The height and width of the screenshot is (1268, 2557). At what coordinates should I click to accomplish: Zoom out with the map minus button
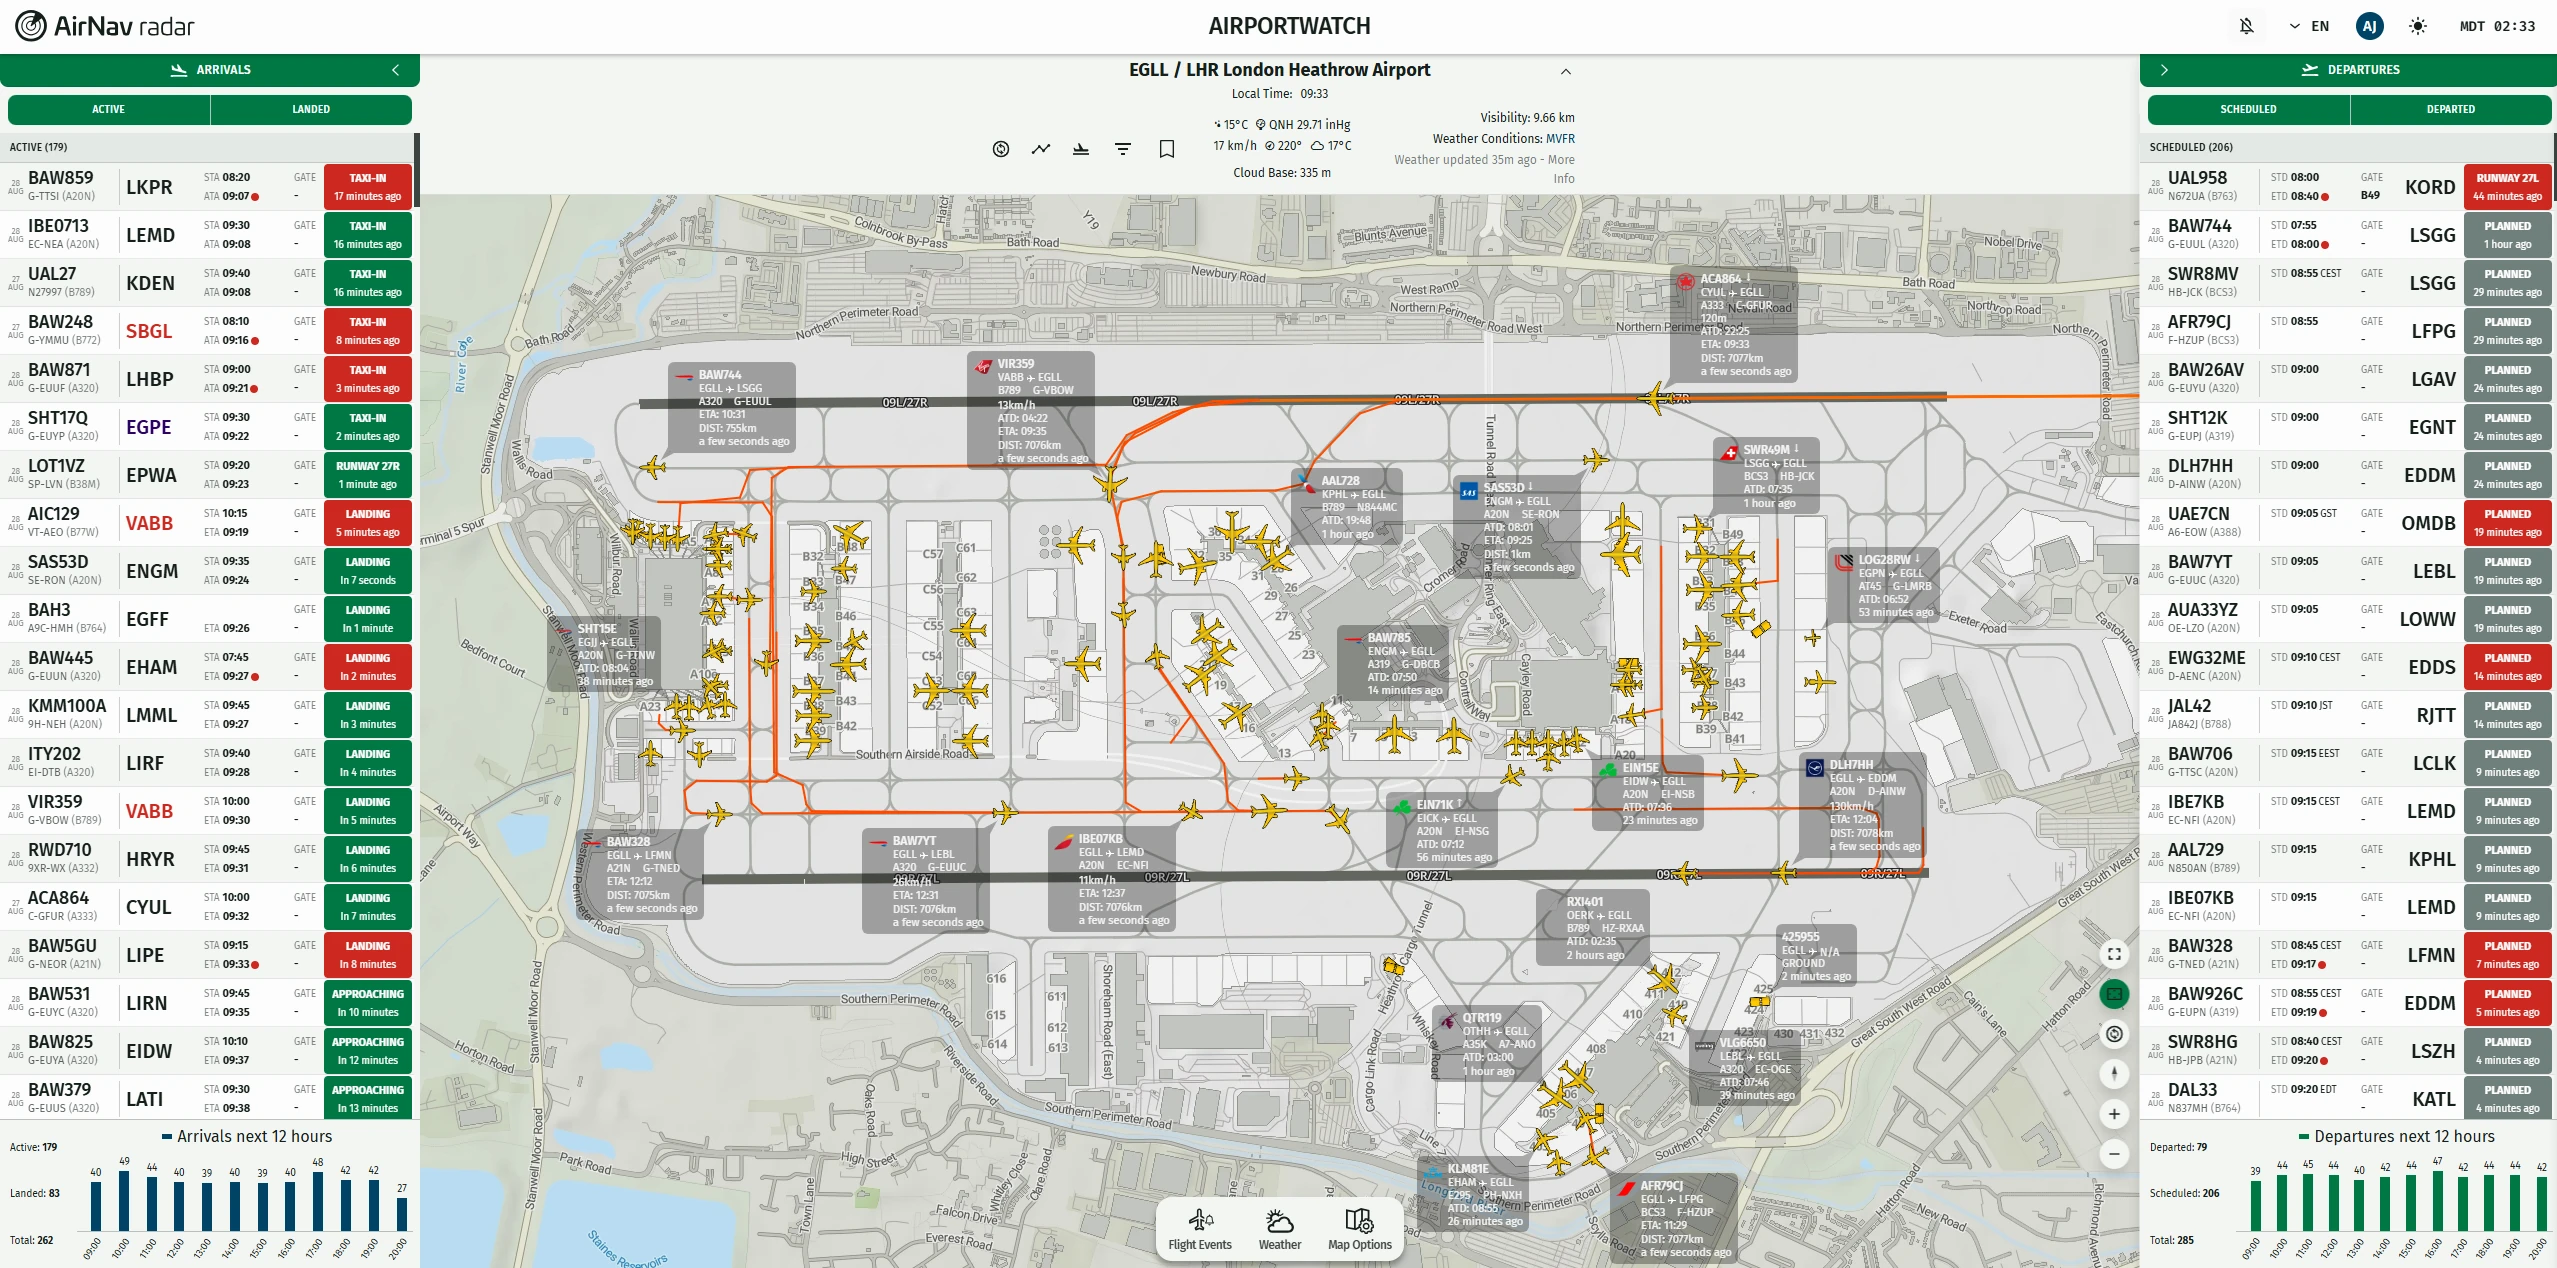pyautogui.click(x=2114, y=1154)
